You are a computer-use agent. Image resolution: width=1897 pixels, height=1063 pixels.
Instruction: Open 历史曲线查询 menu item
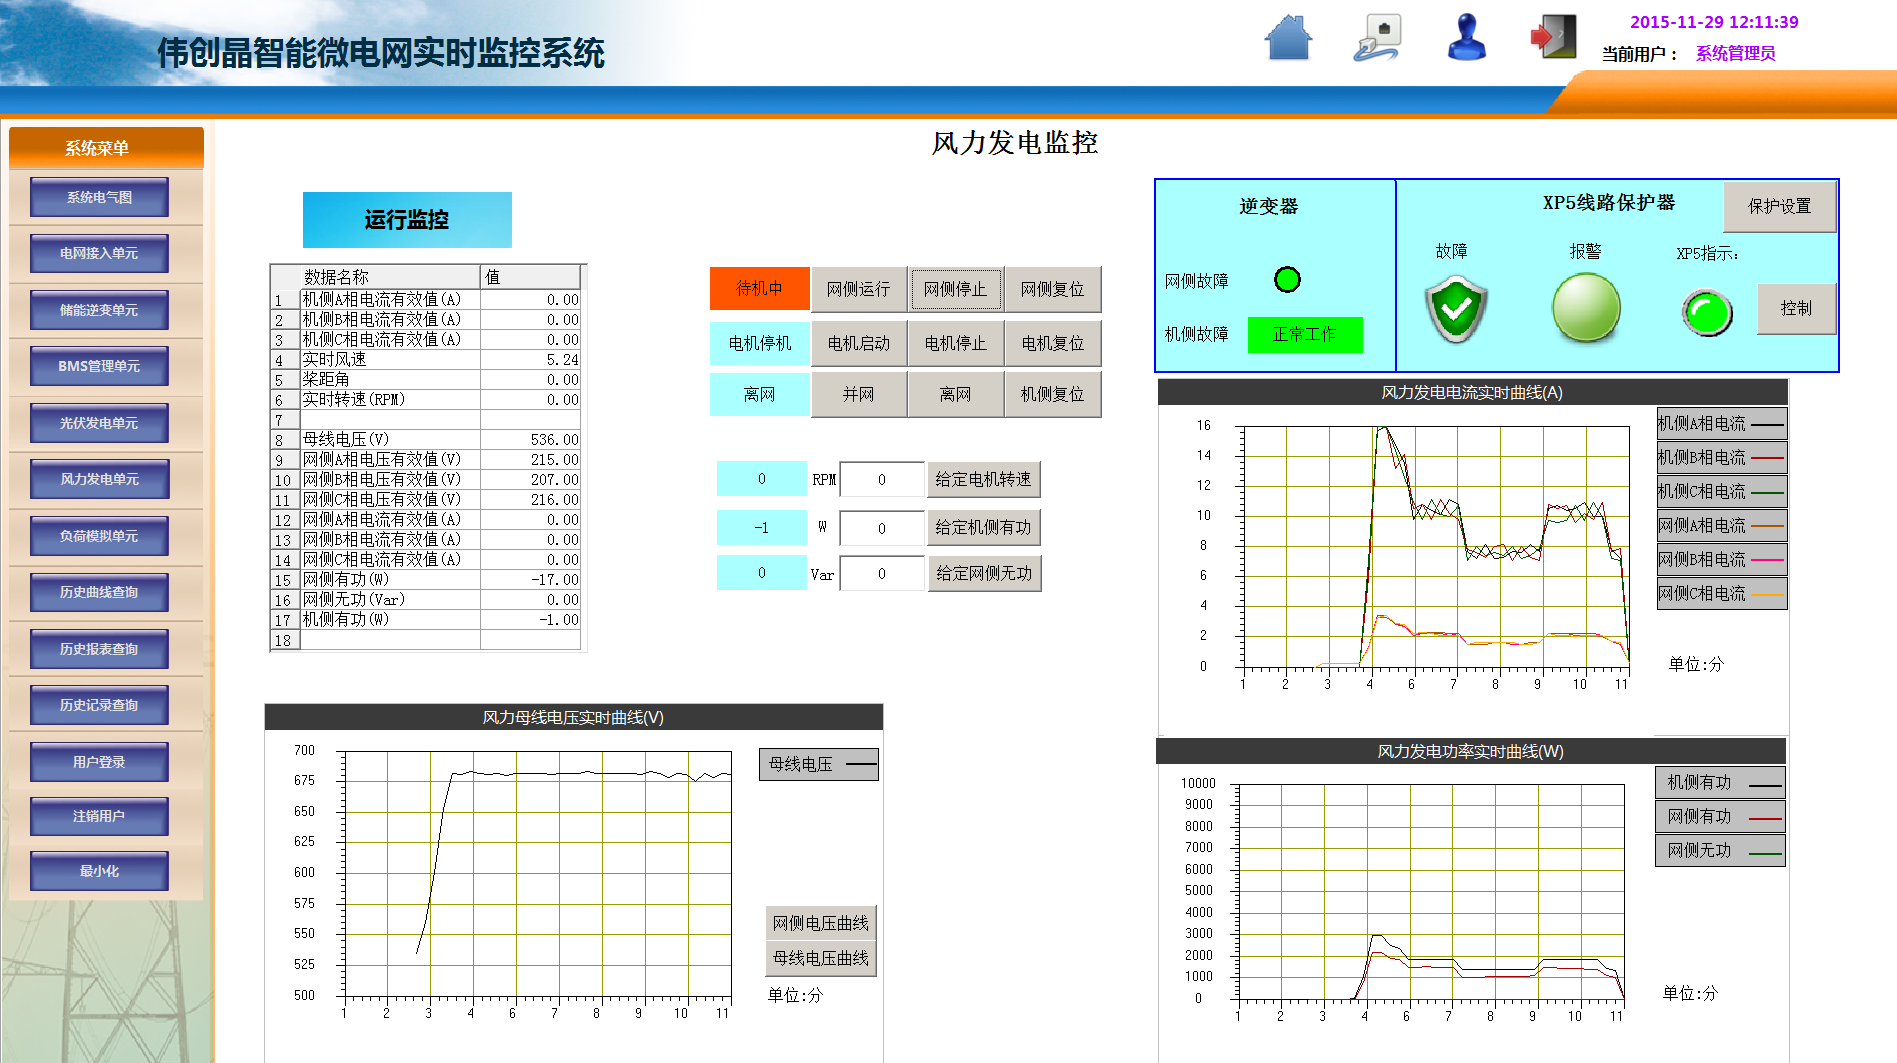tap(99, 592)
